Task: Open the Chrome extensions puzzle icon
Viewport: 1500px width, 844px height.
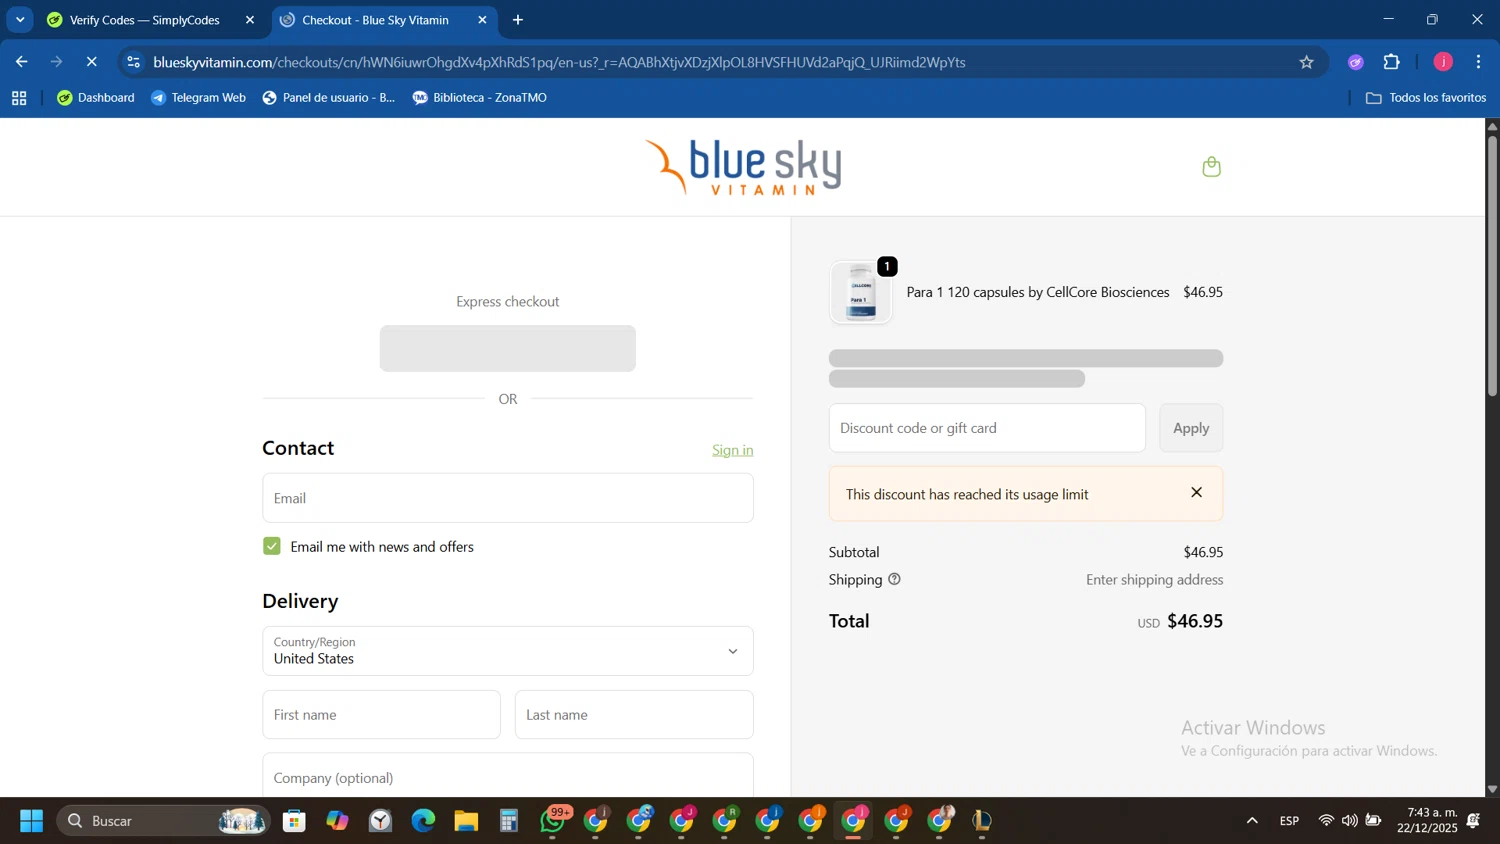Action: tap(1391, 62)
